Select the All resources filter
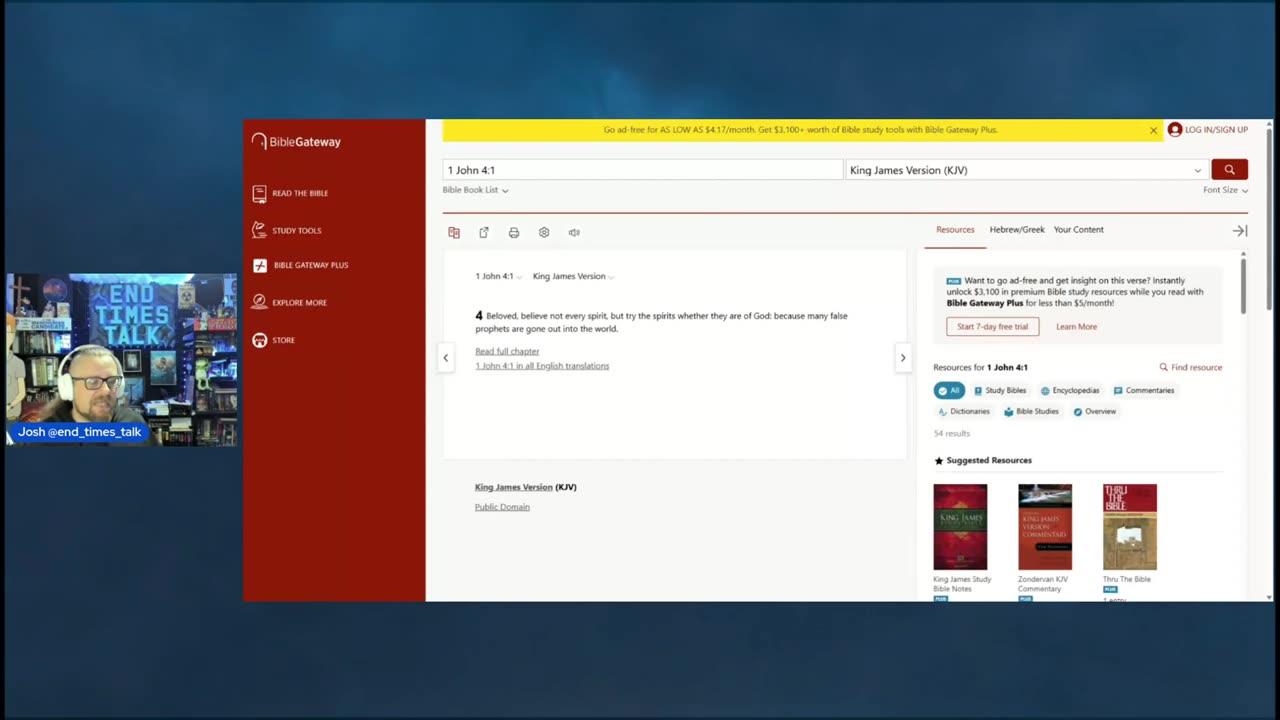Screen dimensions: 1280x720 tap(949, 391)
